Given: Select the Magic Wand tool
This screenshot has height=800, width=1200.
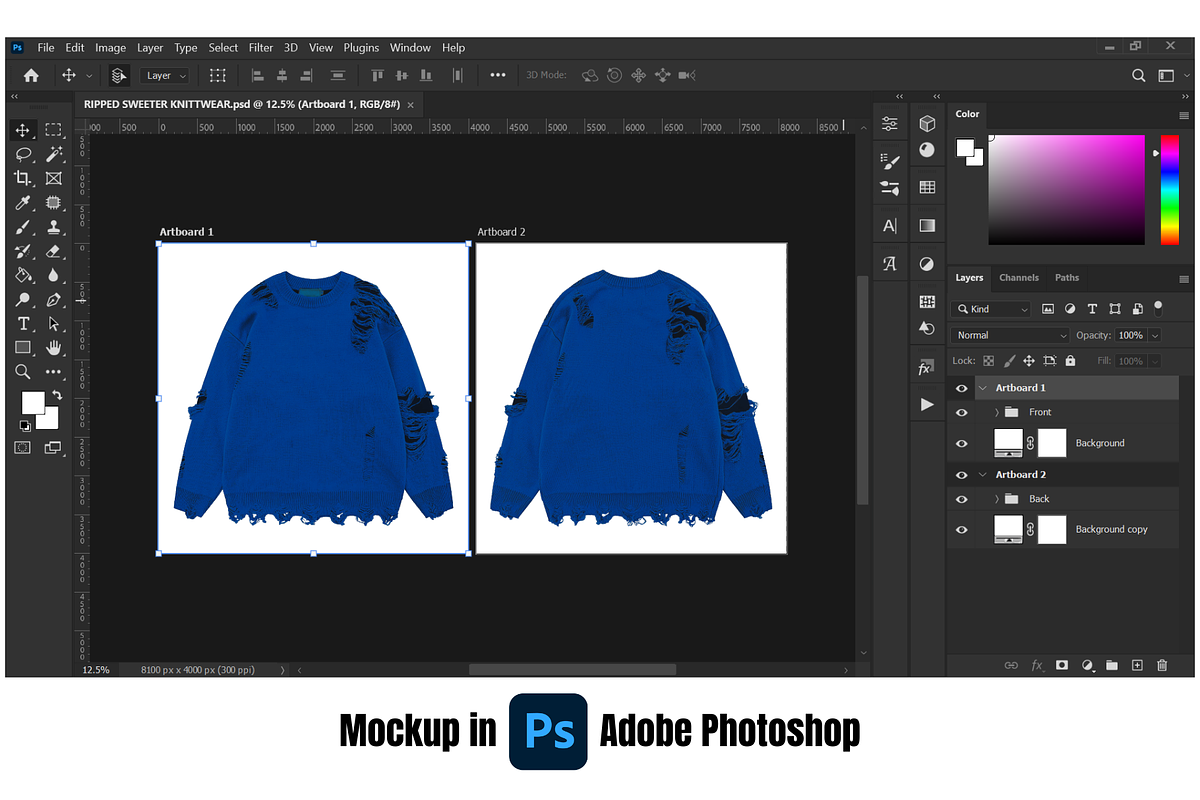Looking at the screenshot, I should 53,154.
